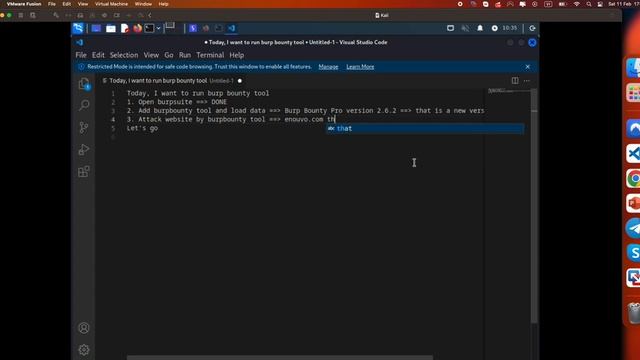Open Visual Studio Code from macOS dock

[x=633, y=154]
